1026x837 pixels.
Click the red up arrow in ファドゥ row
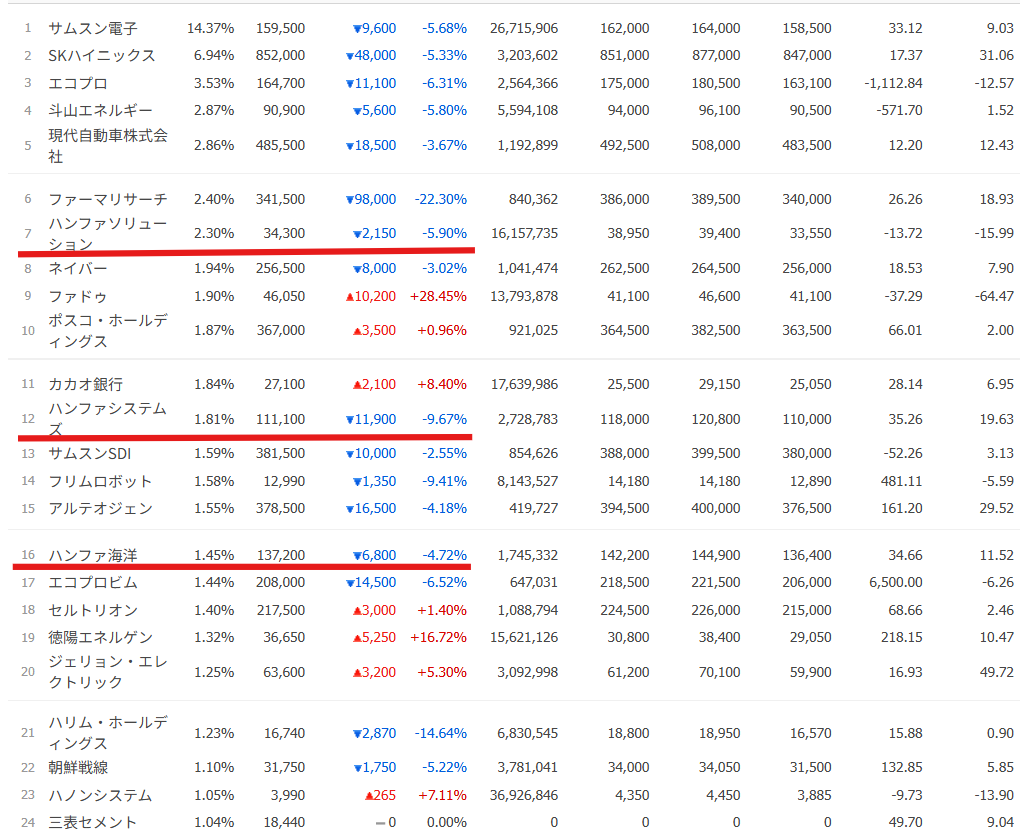(349, 297)
